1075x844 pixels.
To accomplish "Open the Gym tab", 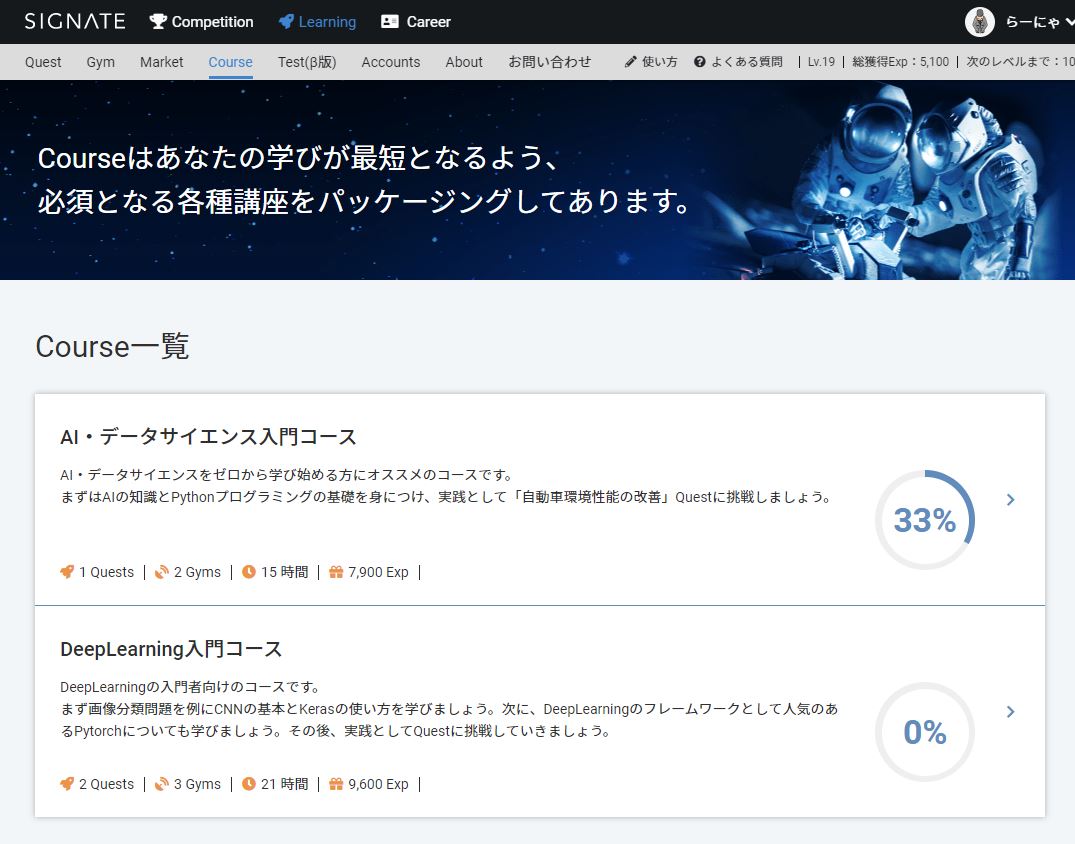I will (x=100, y=62).
